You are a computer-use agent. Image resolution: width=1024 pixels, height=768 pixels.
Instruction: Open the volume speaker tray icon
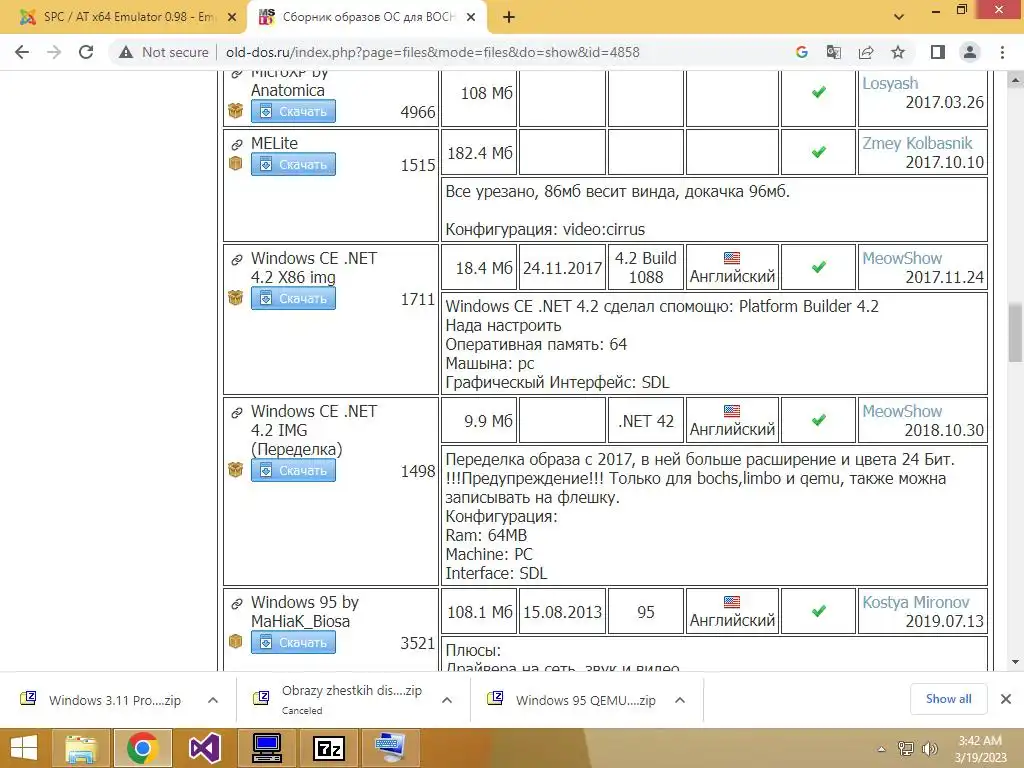[x=929, y=749]
